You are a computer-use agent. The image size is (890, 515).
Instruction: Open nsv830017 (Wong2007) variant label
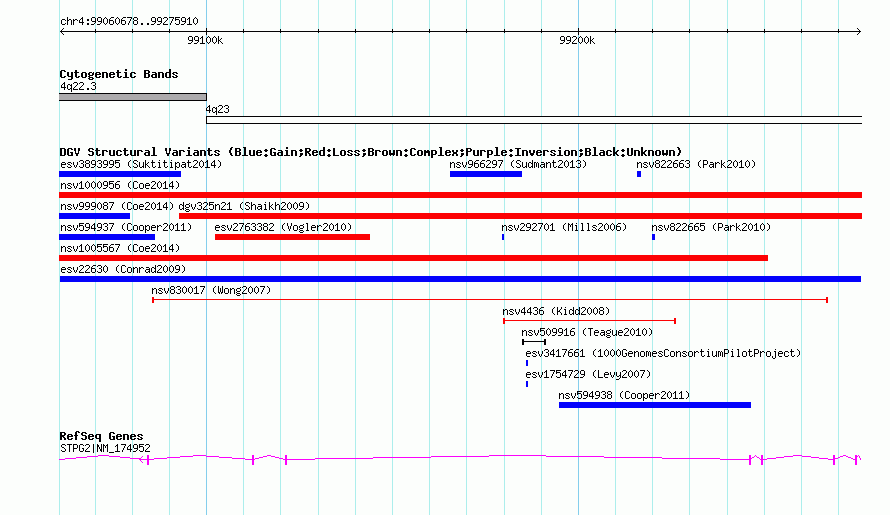tap(211, 290)
